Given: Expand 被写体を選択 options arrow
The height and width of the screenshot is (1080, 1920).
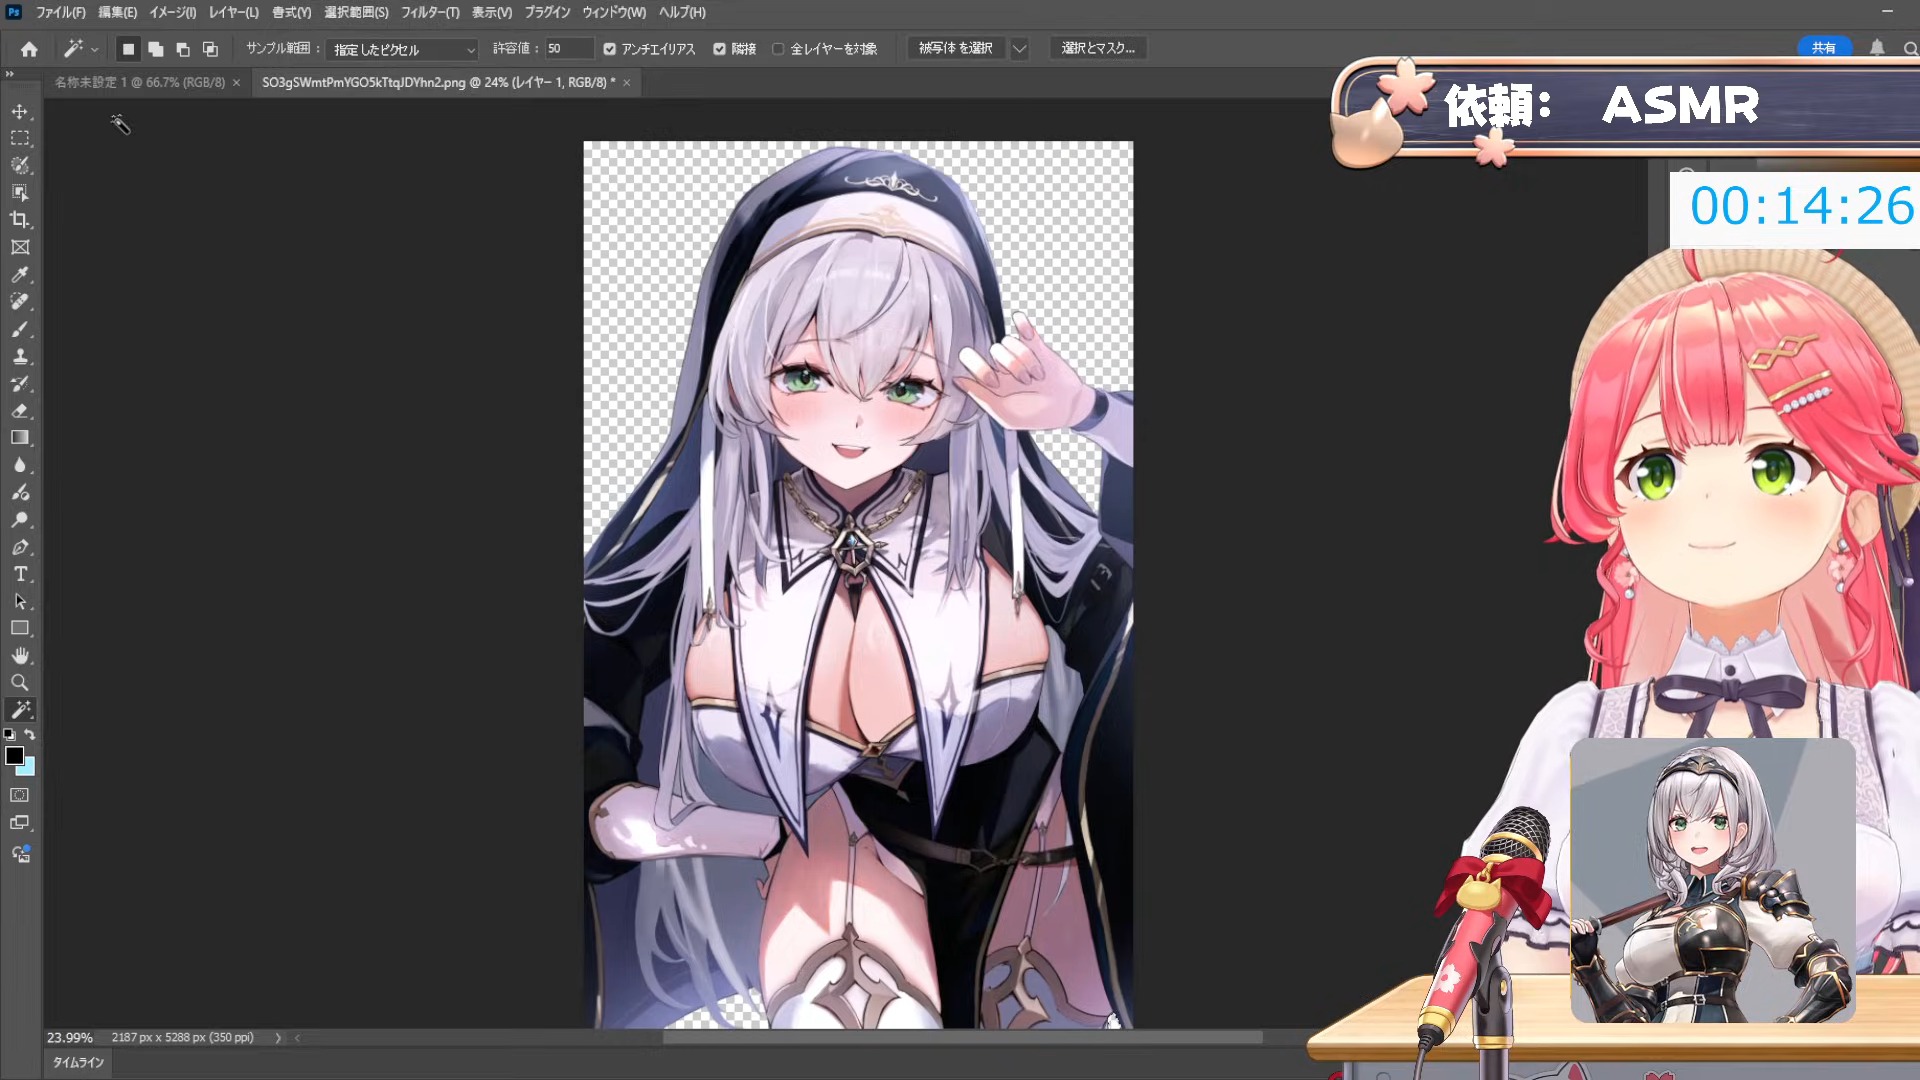Looking at the screenshot, I should coord(1019,48).
